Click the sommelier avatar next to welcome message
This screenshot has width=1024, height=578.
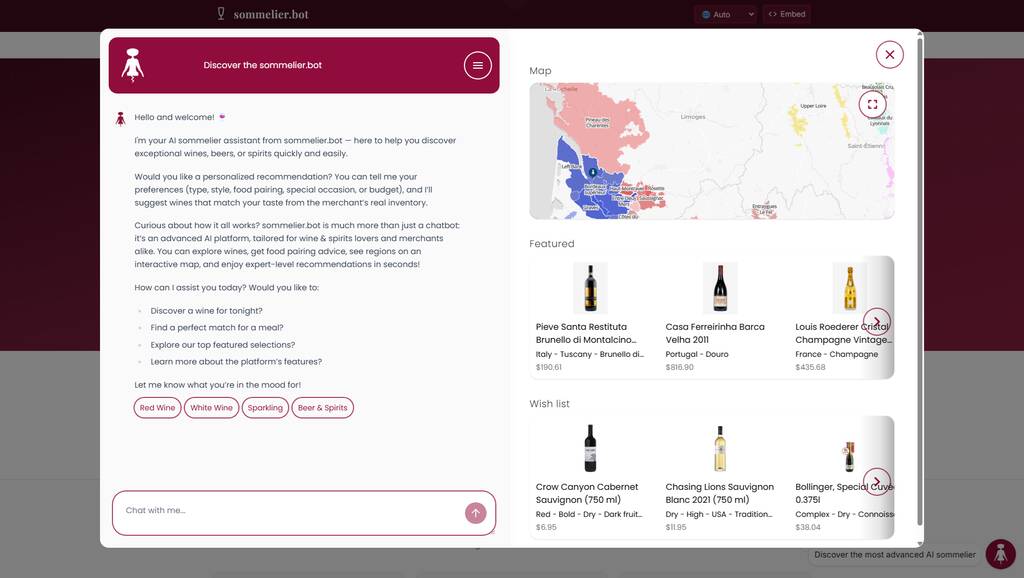121,117
